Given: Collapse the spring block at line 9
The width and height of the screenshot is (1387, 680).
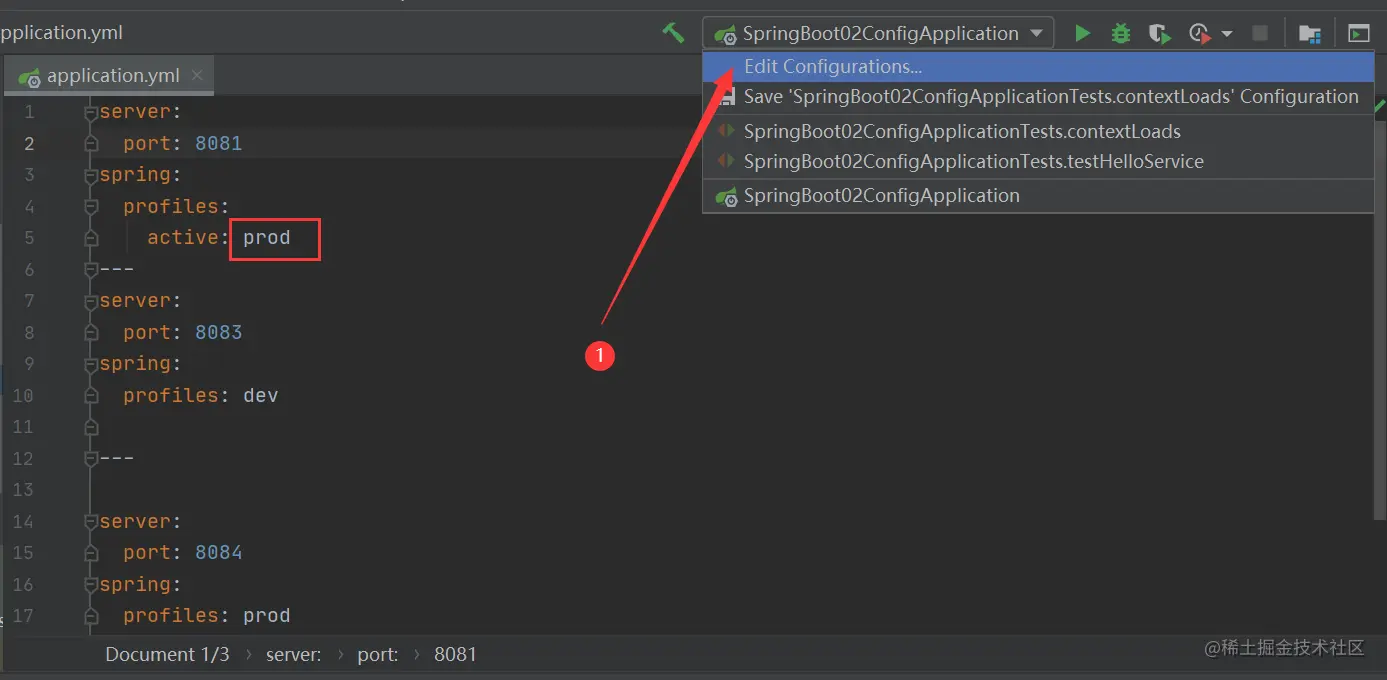Looking at the screenshot, I should 91,364.
